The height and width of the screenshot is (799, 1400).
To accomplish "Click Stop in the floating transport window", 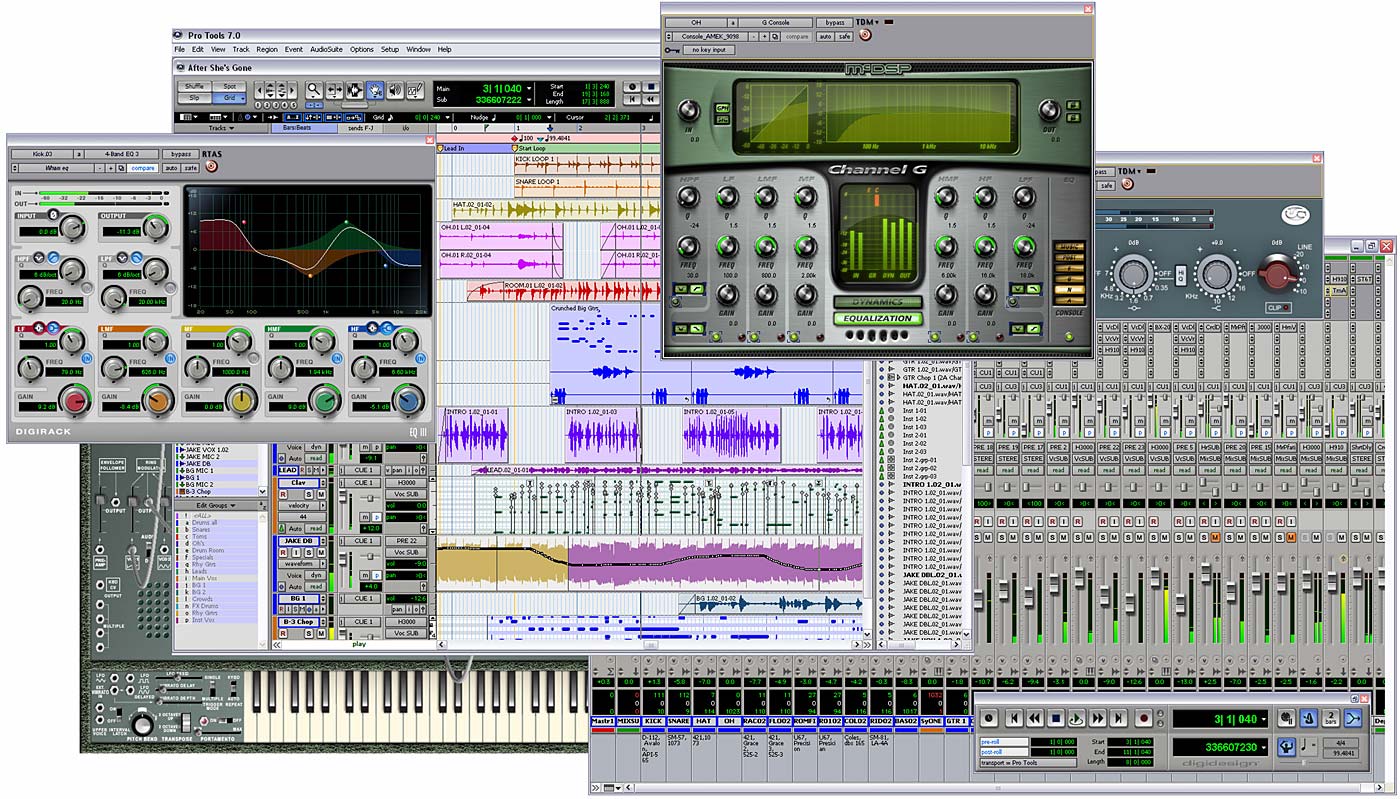I will [1056, 718].
